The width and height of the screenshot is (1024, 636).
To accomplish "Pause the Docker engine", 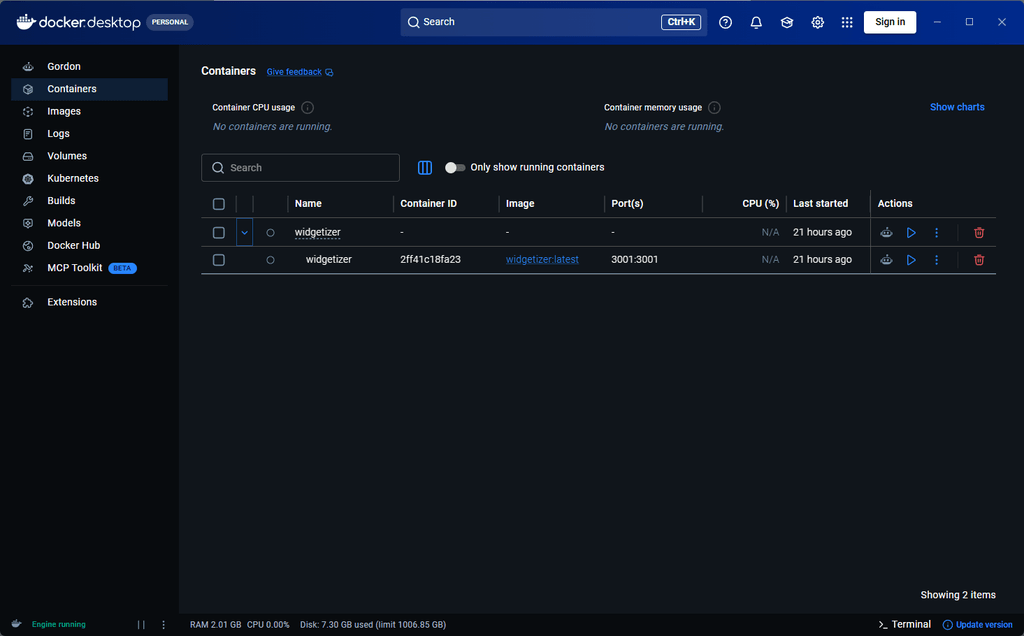I will tap(141, 625).
